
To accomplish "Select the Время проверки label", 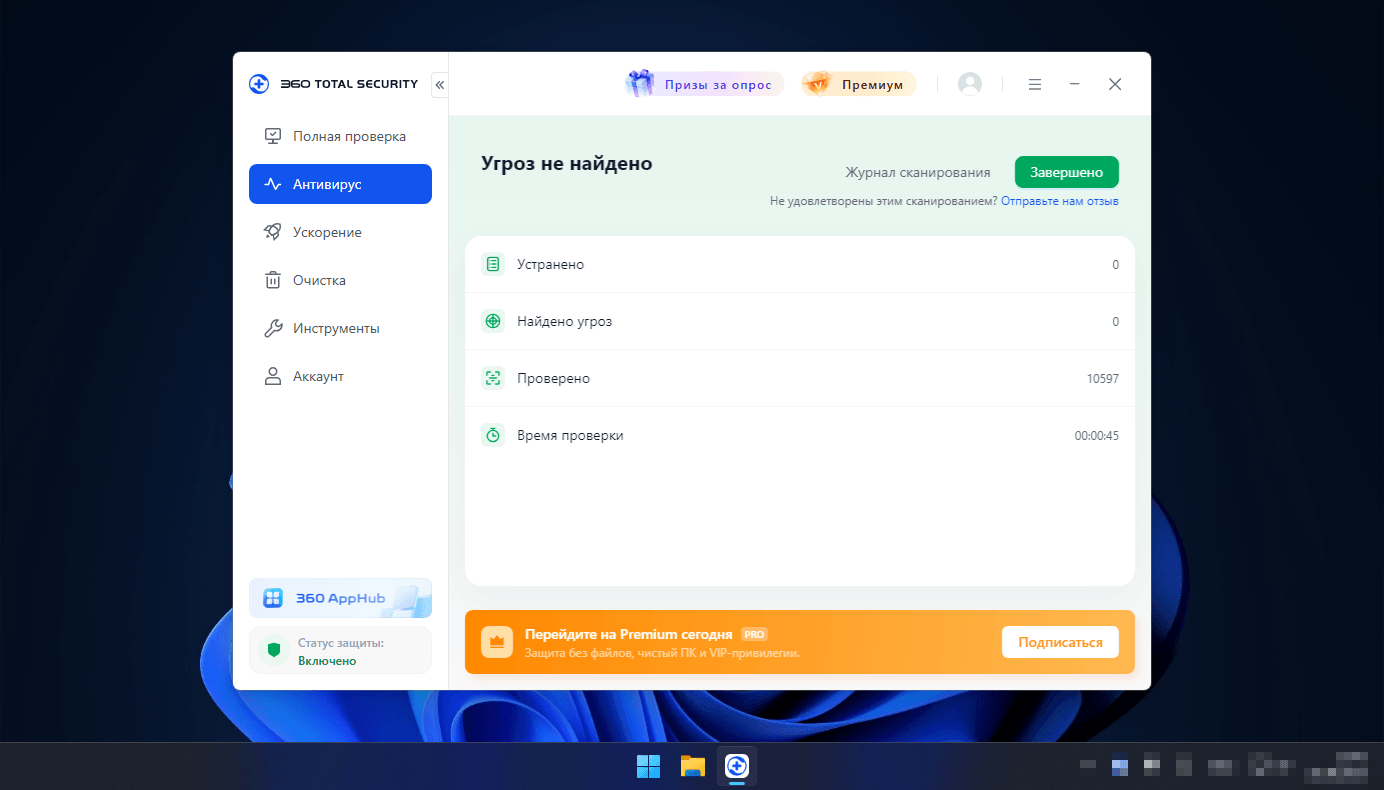I will (570, 435).
